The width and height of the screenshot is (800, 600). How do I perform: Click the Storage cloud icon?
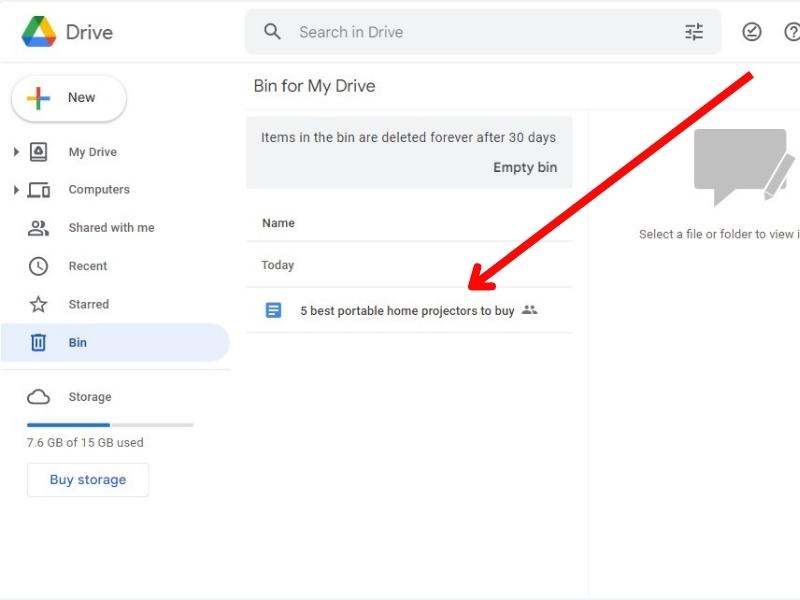(38, 397)
